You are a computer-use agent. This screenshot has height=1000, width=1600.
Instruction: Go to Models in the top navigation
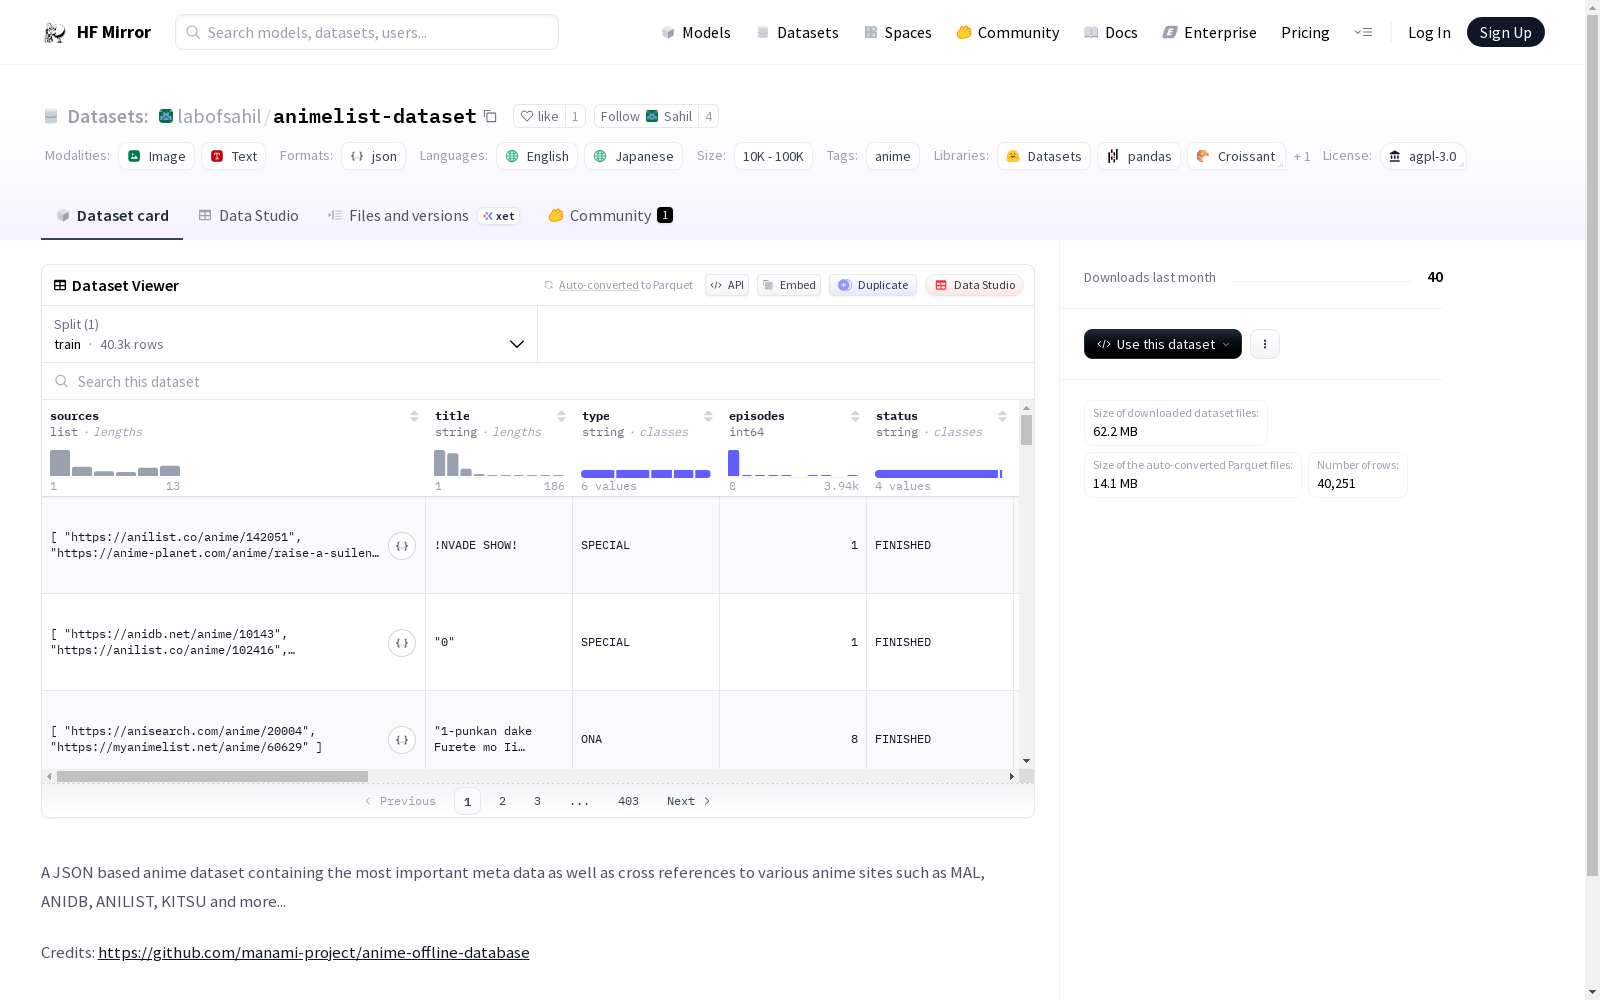coord(696,33)
